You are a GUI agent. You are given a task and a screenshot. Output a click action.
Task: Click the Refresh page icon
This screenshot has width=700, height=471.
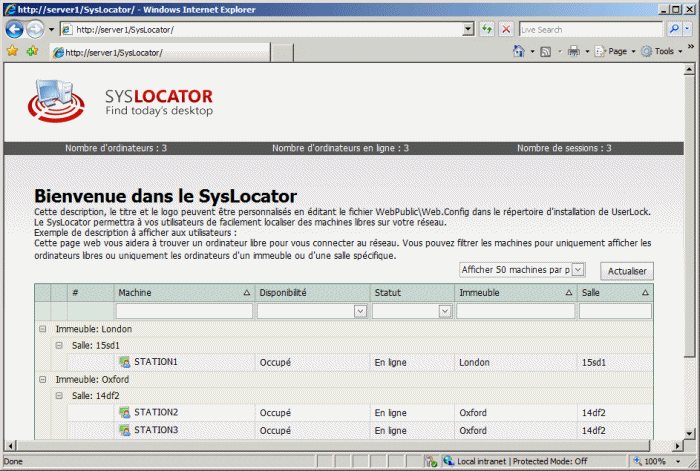click(487, 29)
